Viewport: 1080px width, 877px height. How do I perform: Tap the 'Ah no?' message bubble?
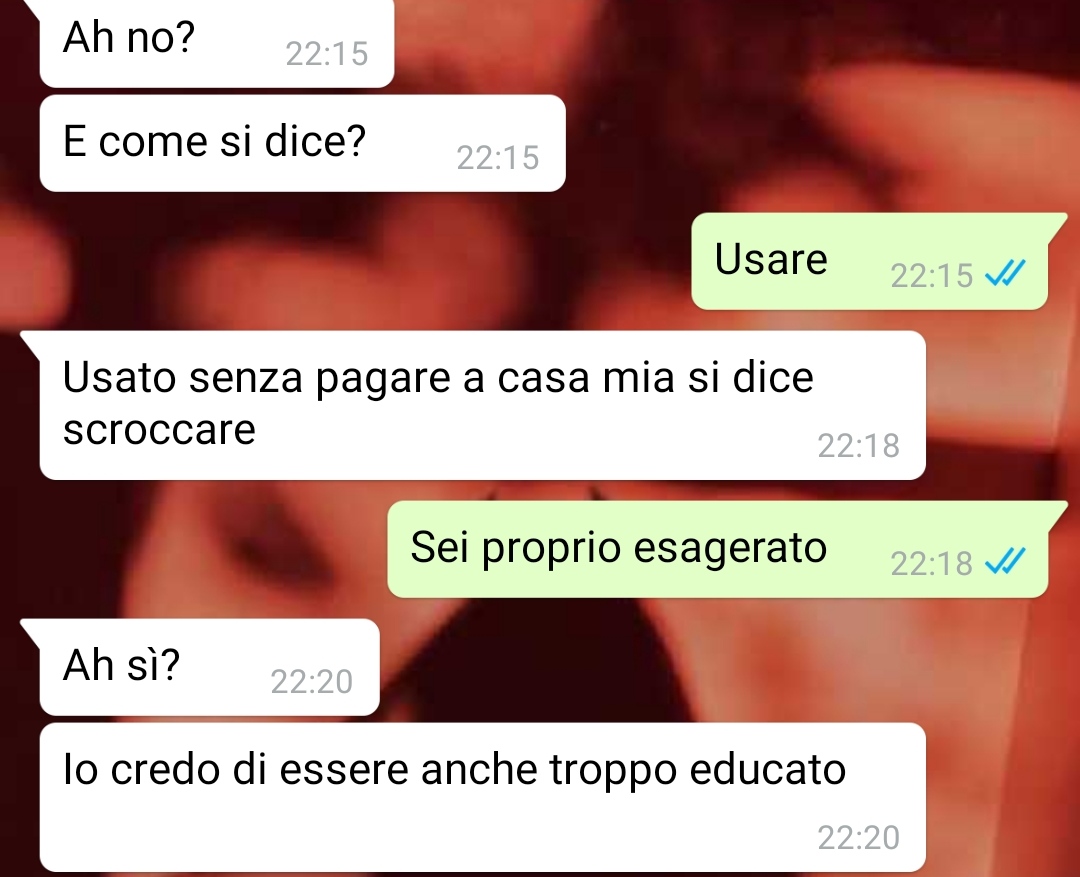(x=216, y=41)
